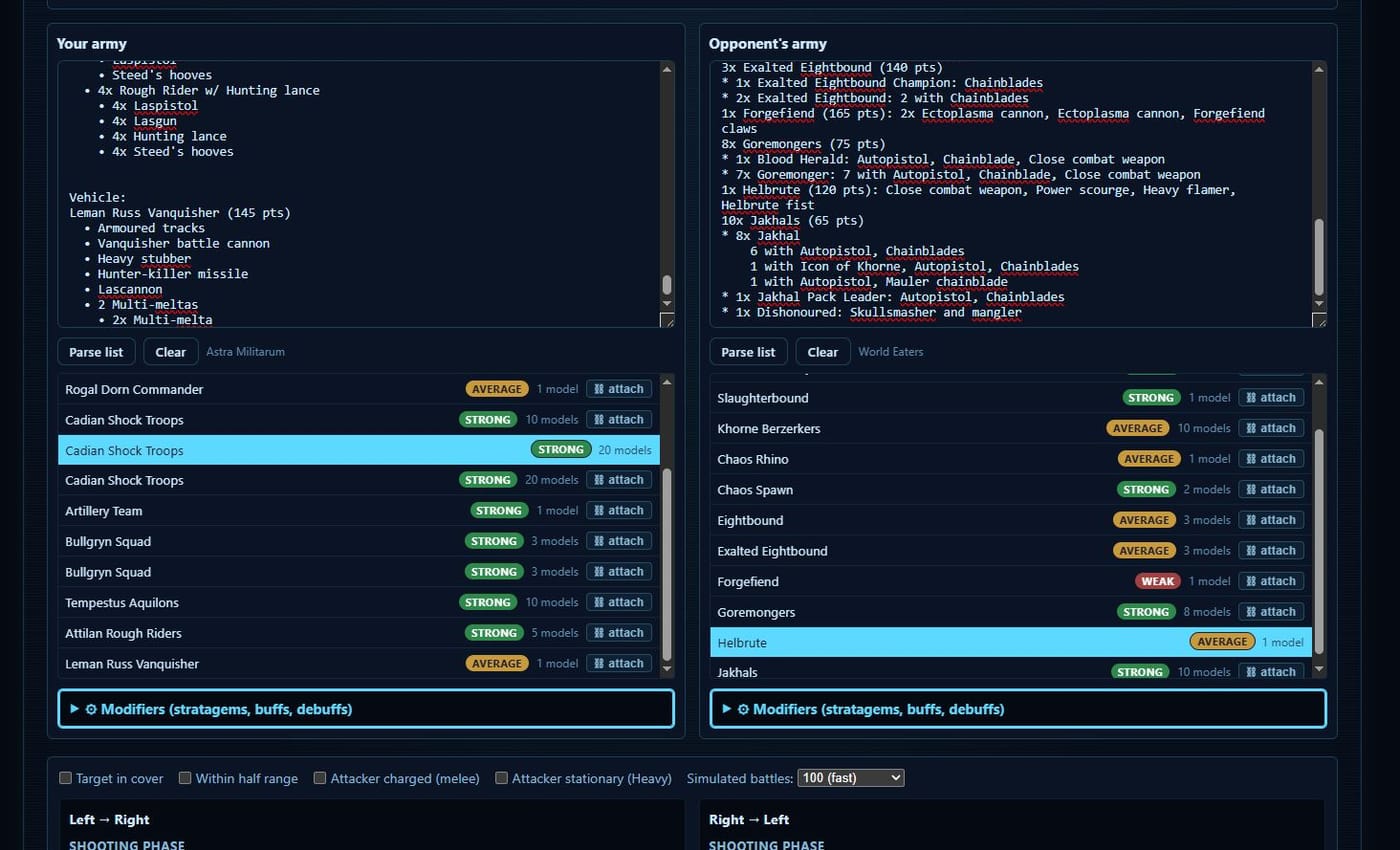Attach Attilan Rough Riders unit
Viewport: 1400px width, 850px height.
(619, 632)
